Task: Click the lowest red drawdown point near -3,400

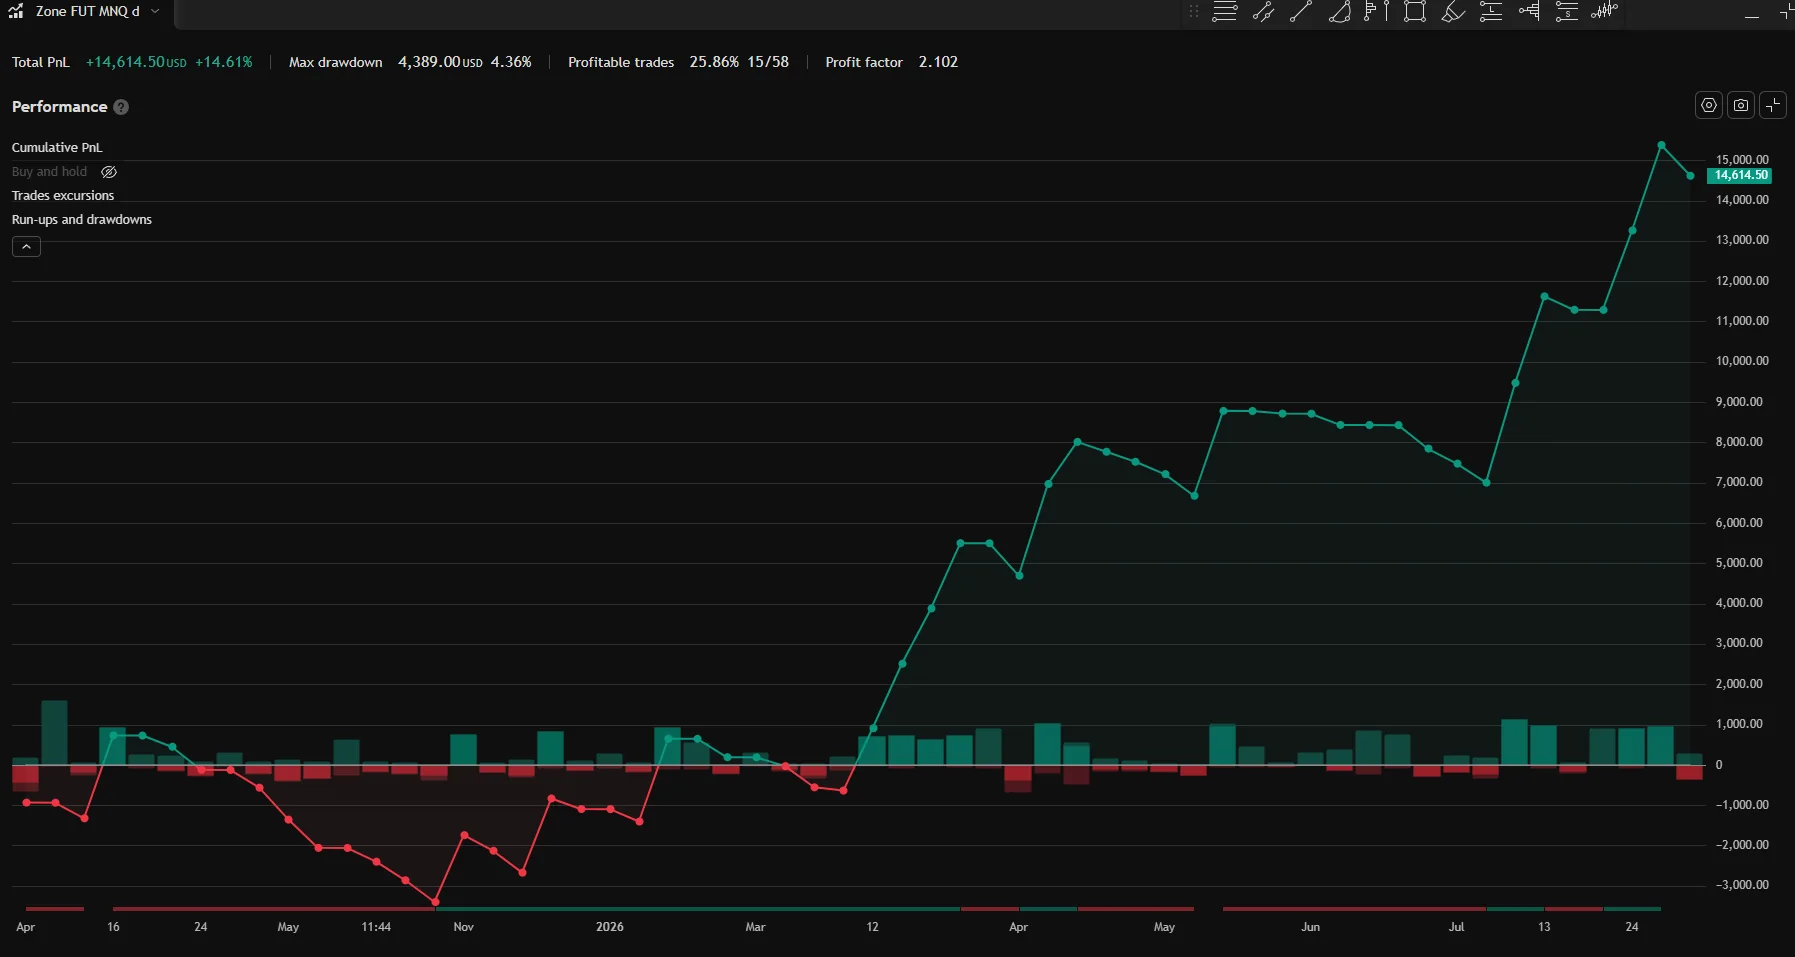Action: (x=435, y=902)
